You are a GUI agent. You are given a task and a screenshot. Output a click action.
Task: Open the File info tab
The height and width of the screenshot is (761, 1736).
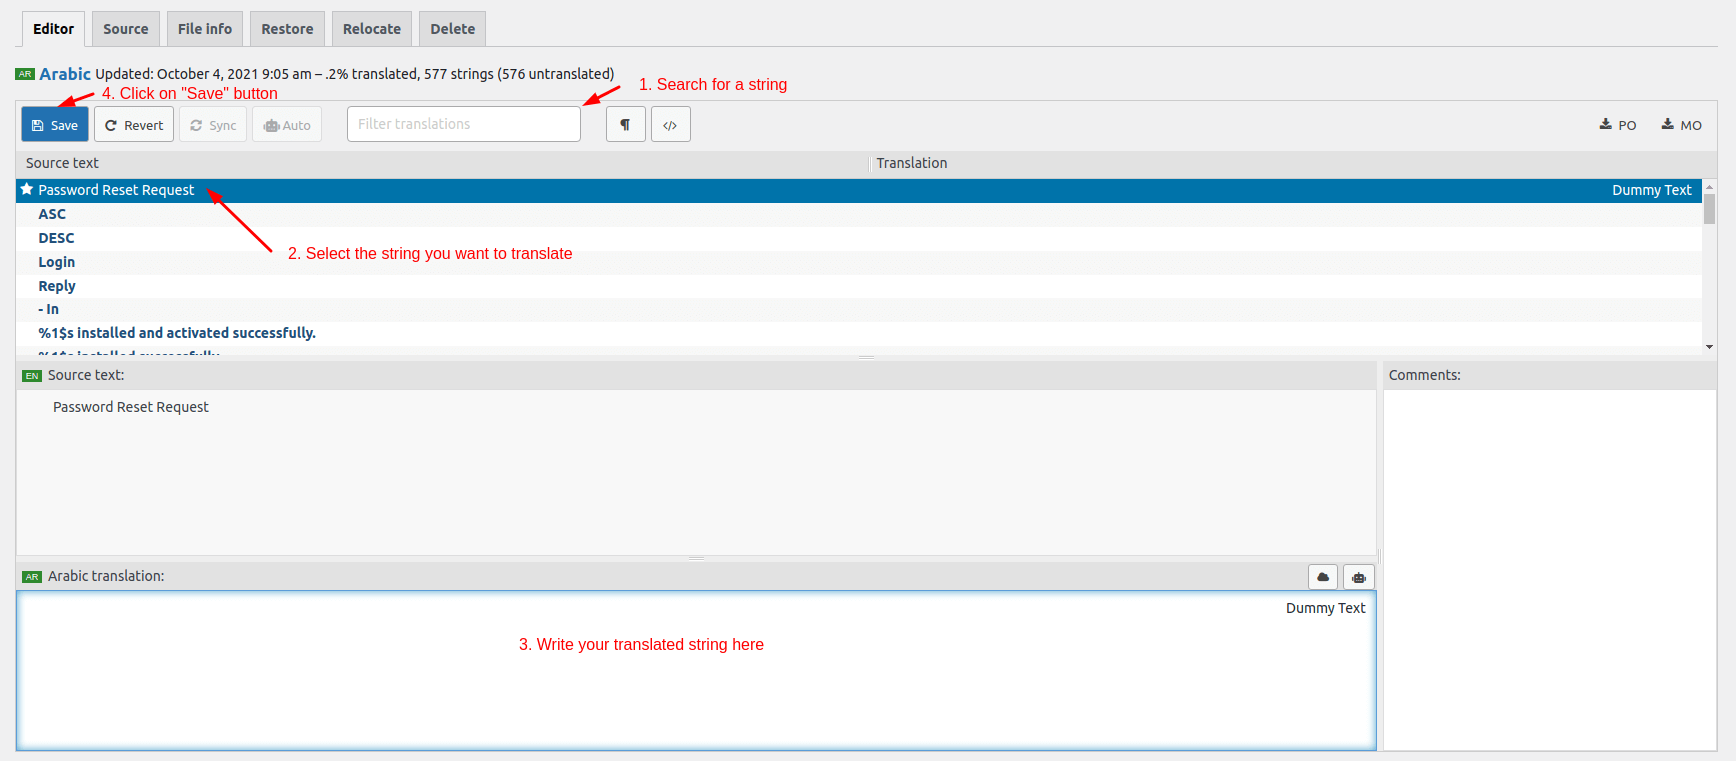204,29
